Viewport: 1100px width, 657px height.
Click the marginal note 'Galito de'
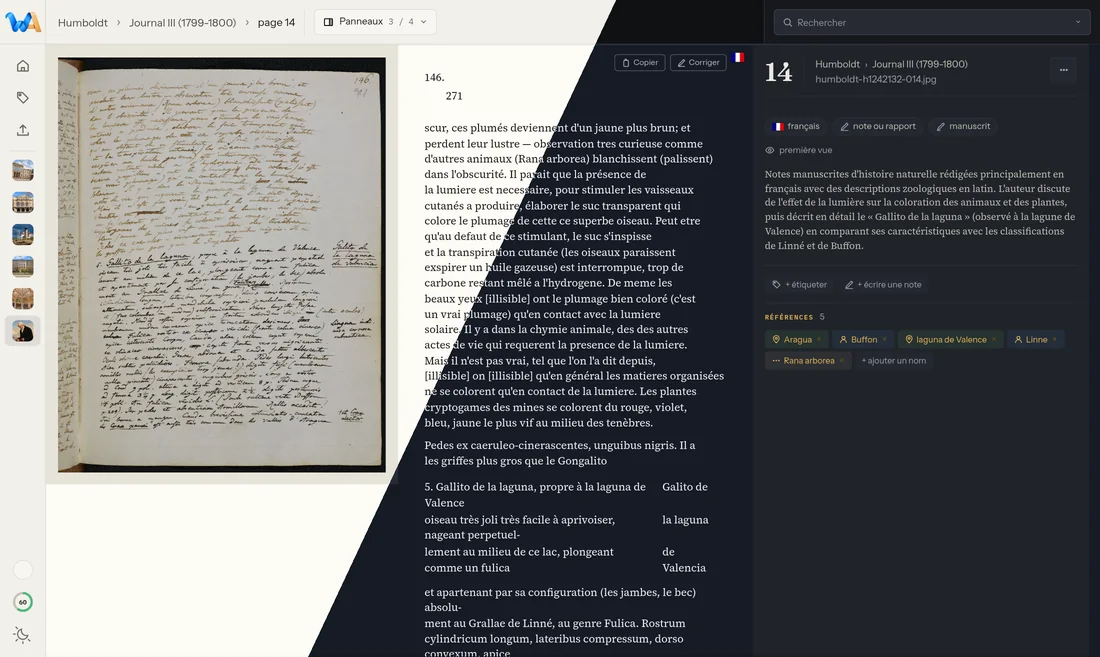685,487
